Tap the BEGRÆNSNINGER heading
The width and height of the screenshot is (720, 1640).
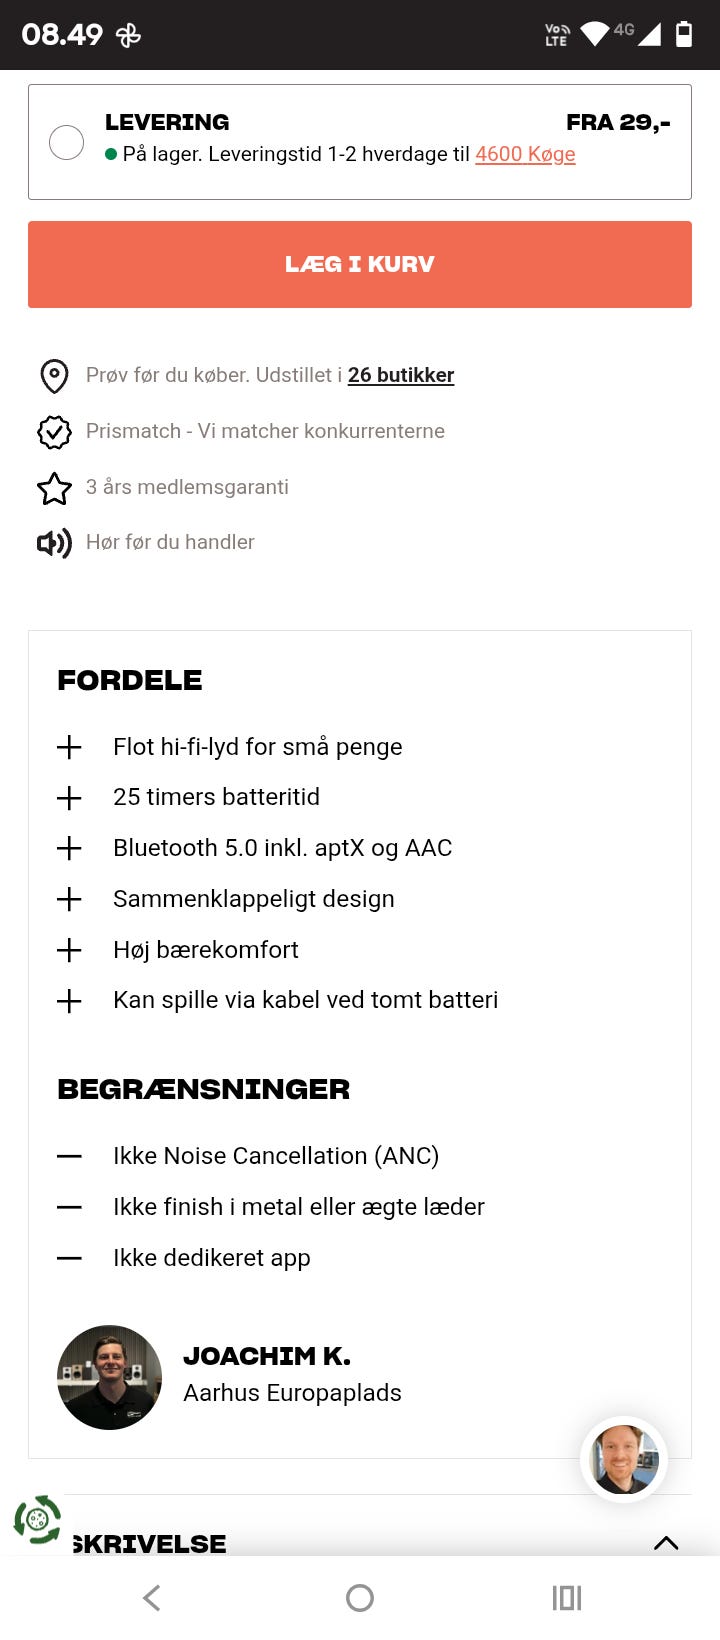click(x=203, y=1090)
